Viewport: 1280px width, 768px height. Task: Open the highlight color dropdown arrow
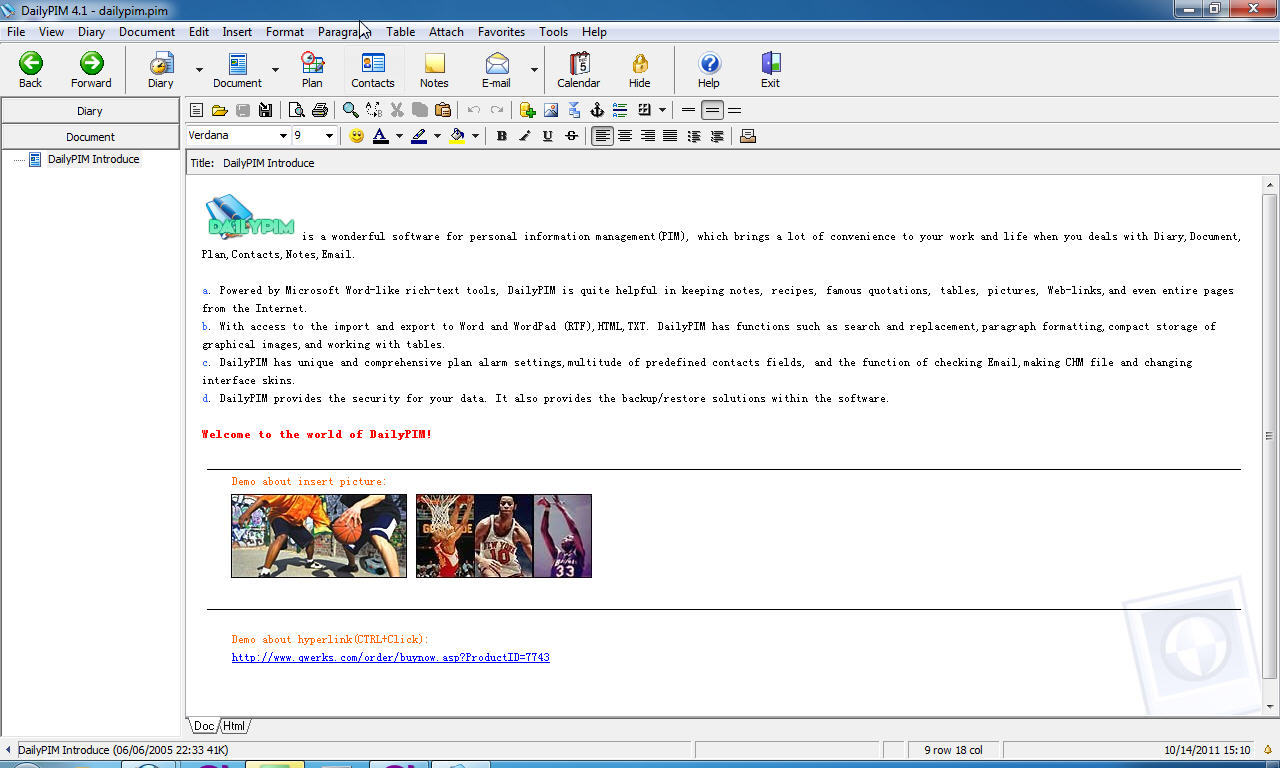click(437, 136)
